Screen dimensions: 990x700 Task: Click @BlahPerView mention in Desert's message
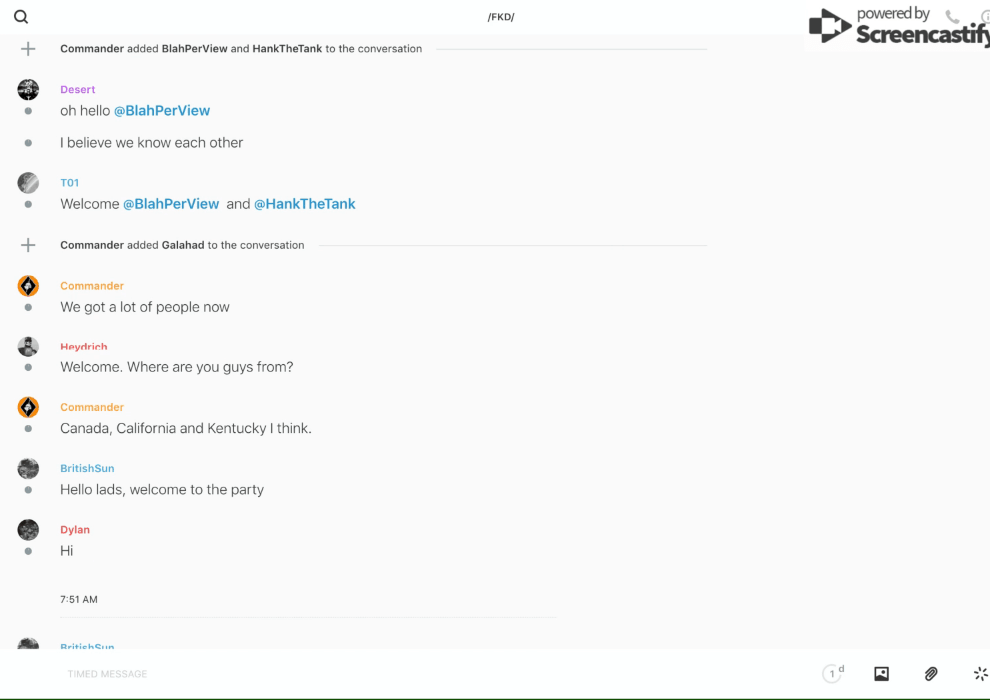tap(161, 111)
